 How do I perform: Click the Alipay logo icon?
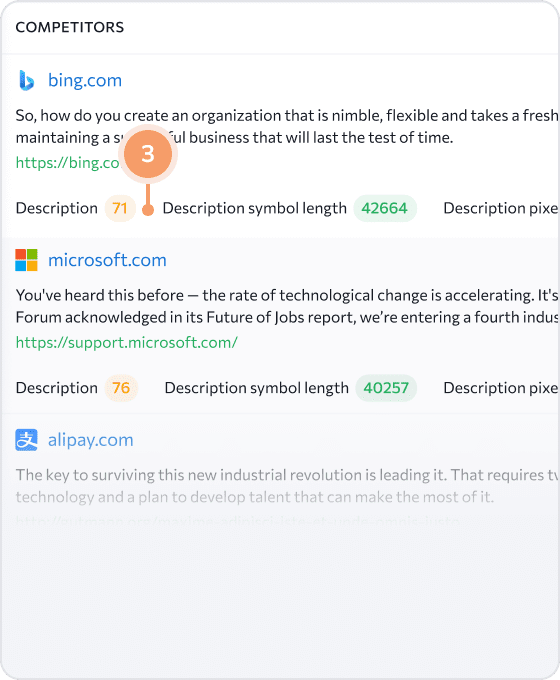coord(26,440)
